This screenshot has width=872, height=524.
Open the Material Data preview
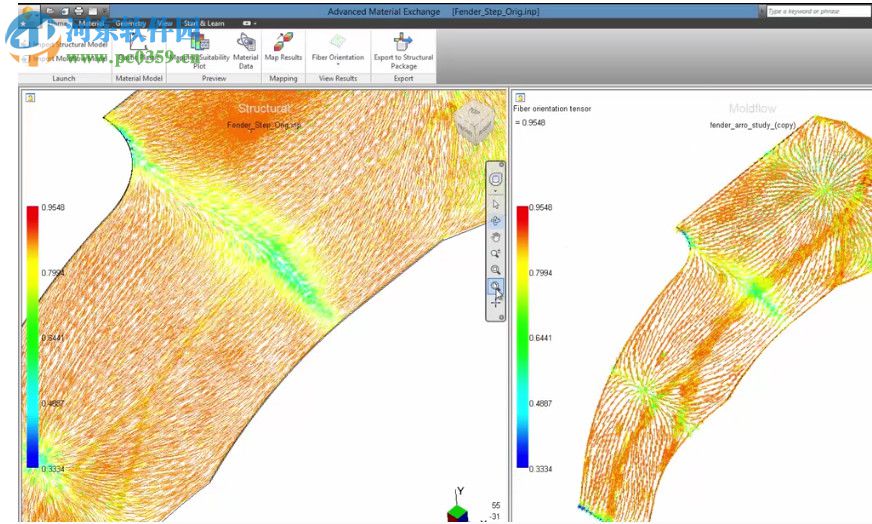click(246, 52)
